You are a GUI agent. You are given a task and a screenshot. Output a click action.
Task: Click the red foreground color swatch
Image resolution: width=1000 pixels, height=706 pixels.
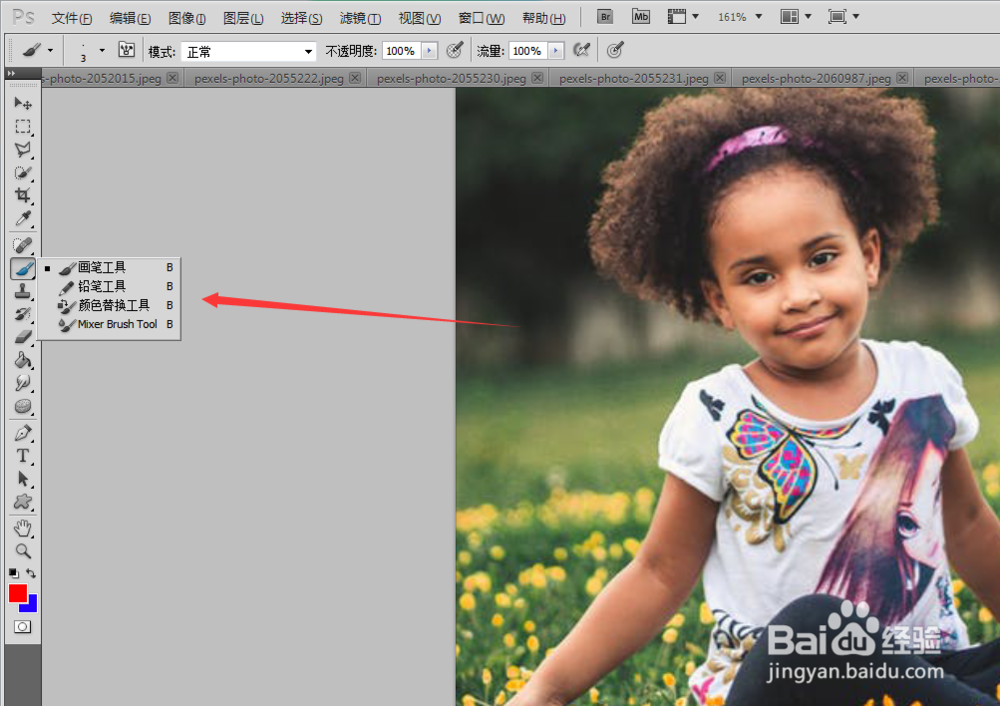click(x=17, y=593)
